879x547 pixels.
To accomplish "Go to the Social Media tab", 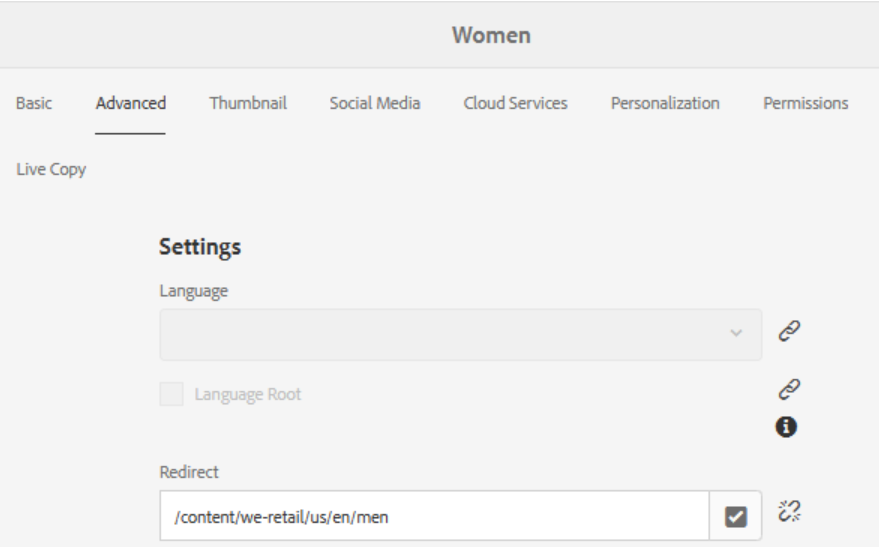I will pos(374,103).
